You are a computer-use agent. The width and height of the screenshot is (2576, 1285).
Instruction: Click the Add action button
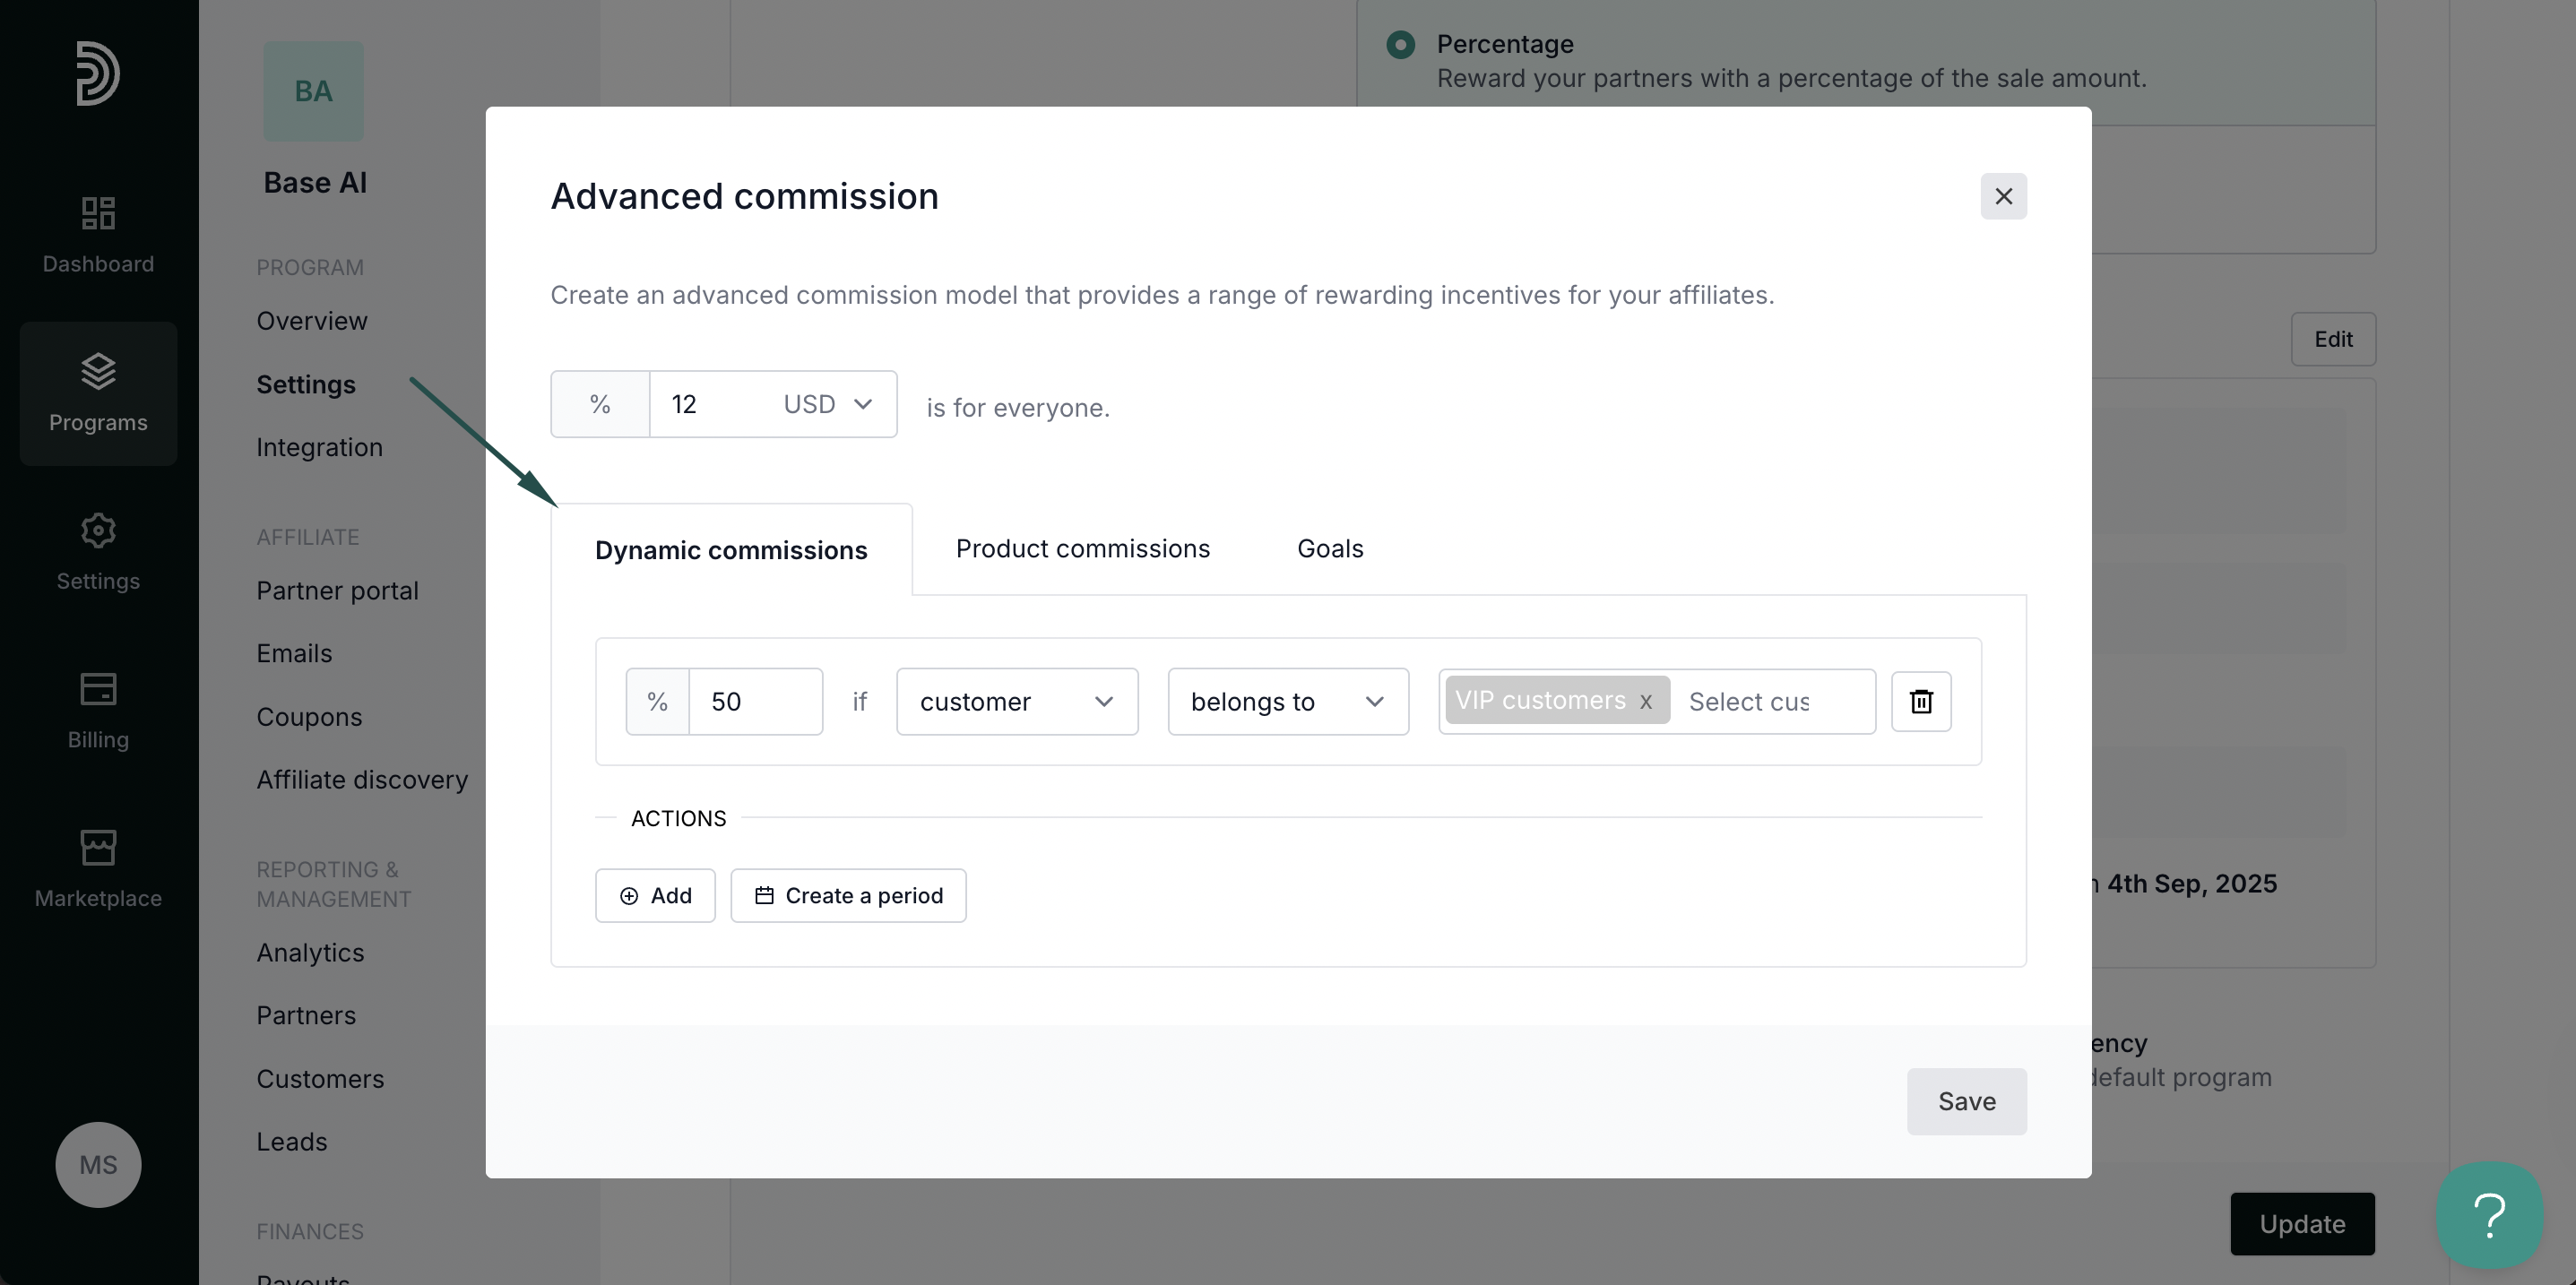pos(655,895)
